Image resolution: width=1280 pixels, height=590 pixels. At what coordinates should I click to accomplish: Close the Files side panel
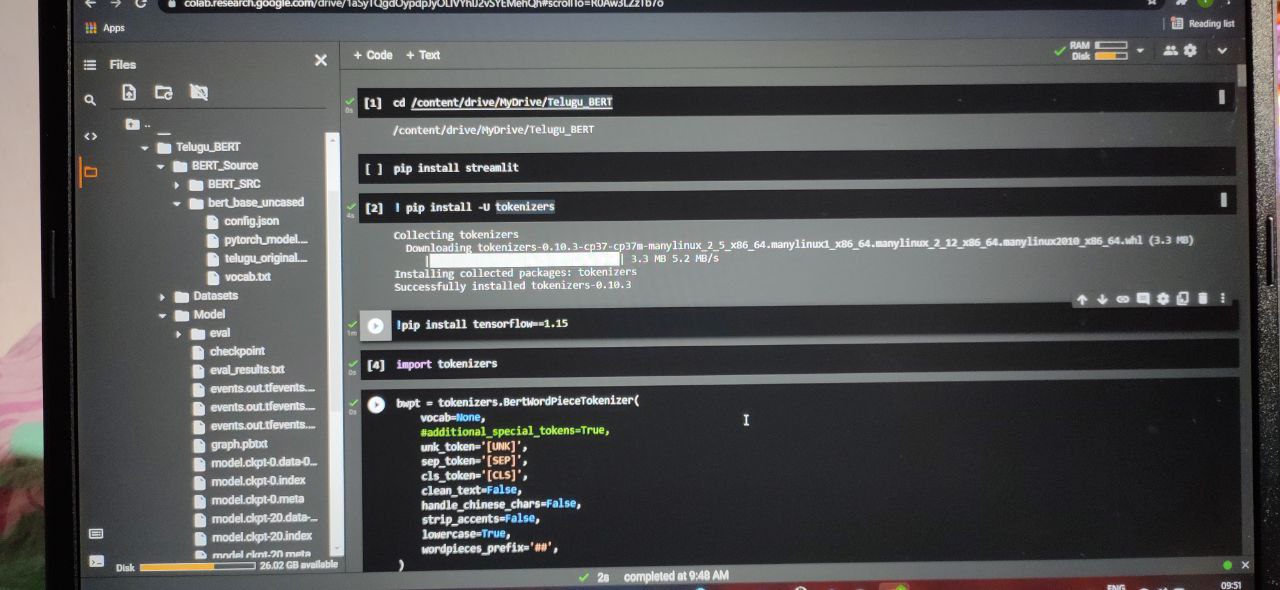tap(320, 61)
